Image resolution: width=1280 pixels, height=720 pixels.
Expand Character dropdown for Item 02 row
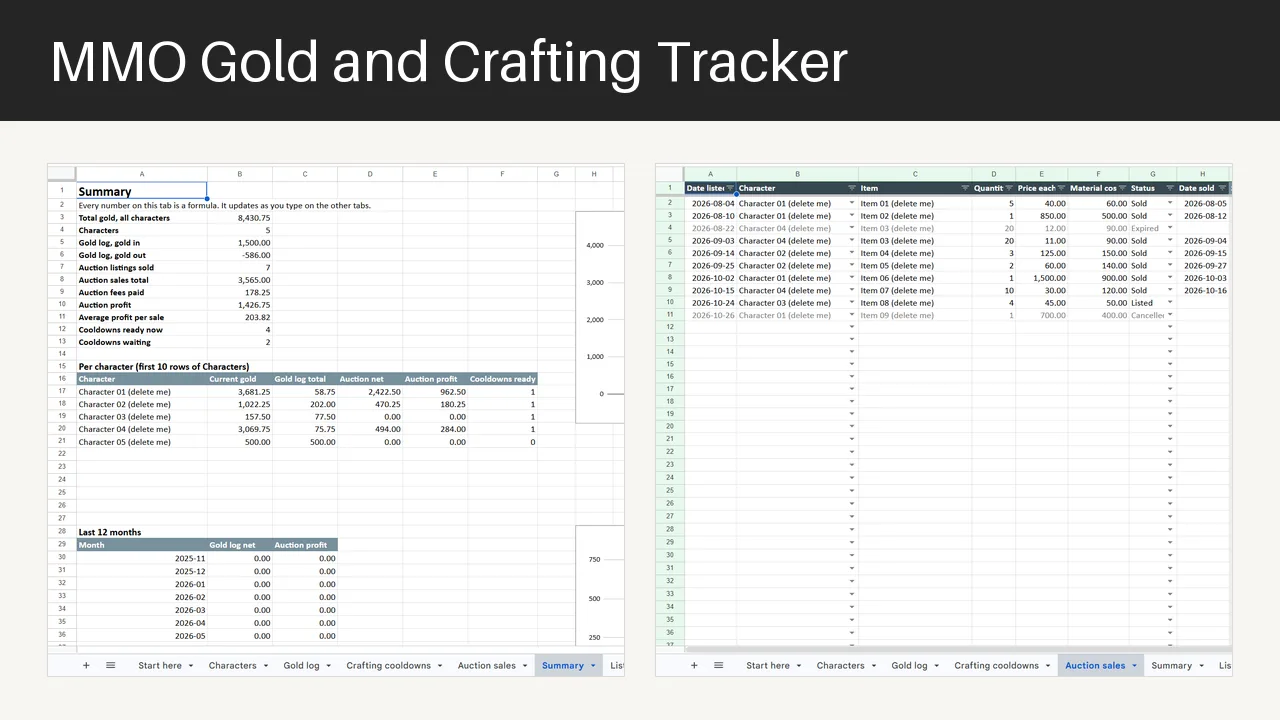click(852, 216)
